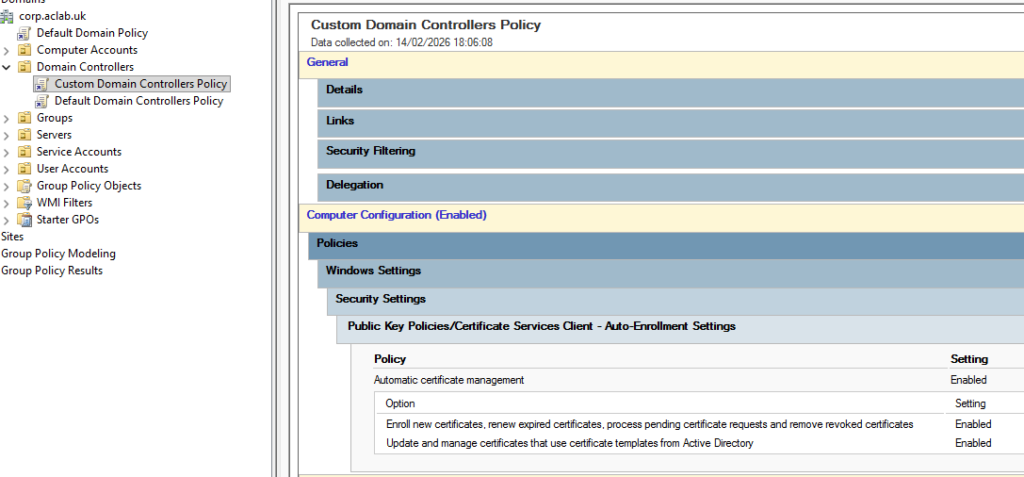Expand the Delegation report section
Image resolution: width=1024 pixels, height=477 pixels.
click(x=354, y=185)
